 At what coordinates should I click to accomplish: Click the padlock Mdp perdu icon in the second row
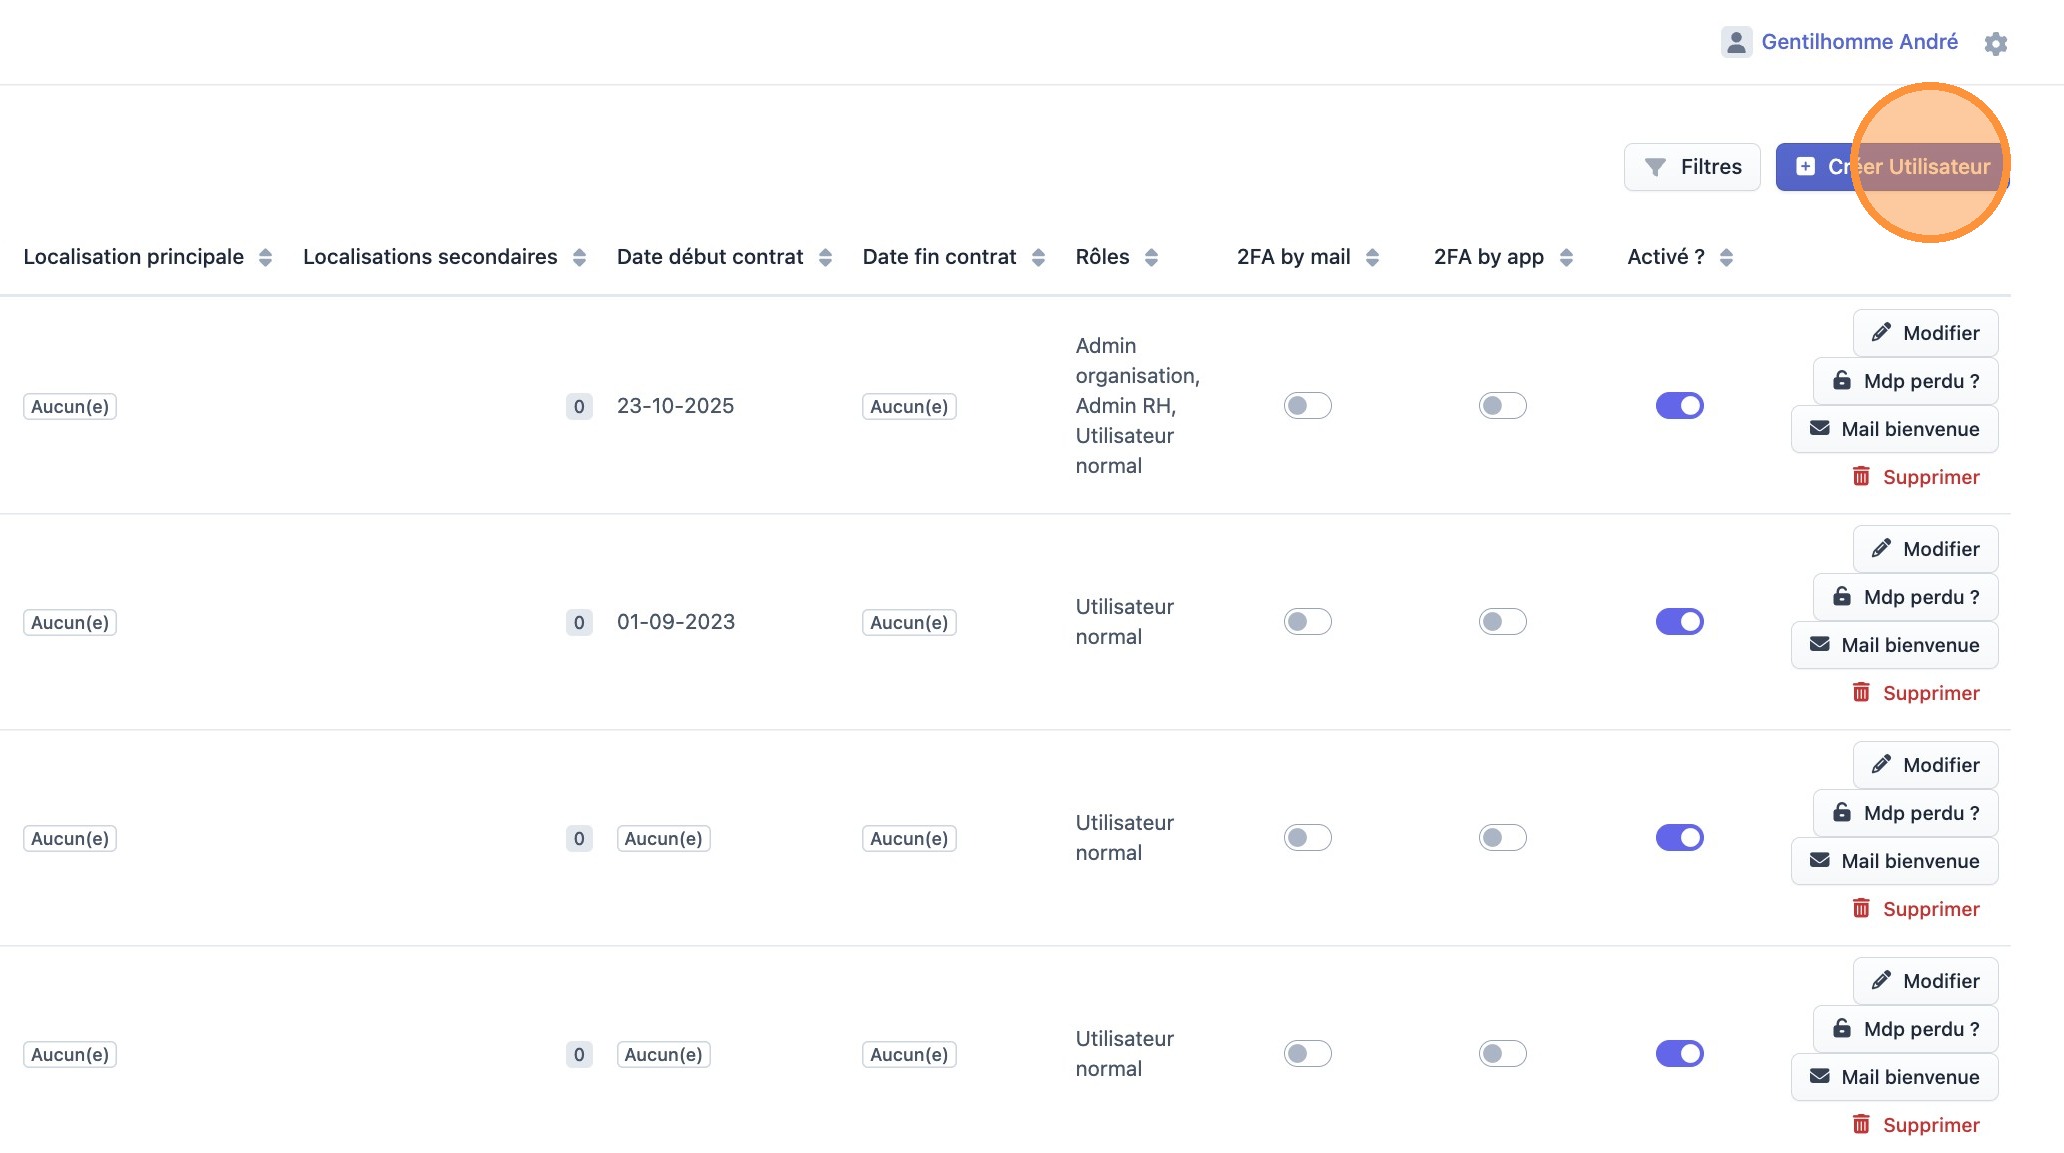point(1841,597)
